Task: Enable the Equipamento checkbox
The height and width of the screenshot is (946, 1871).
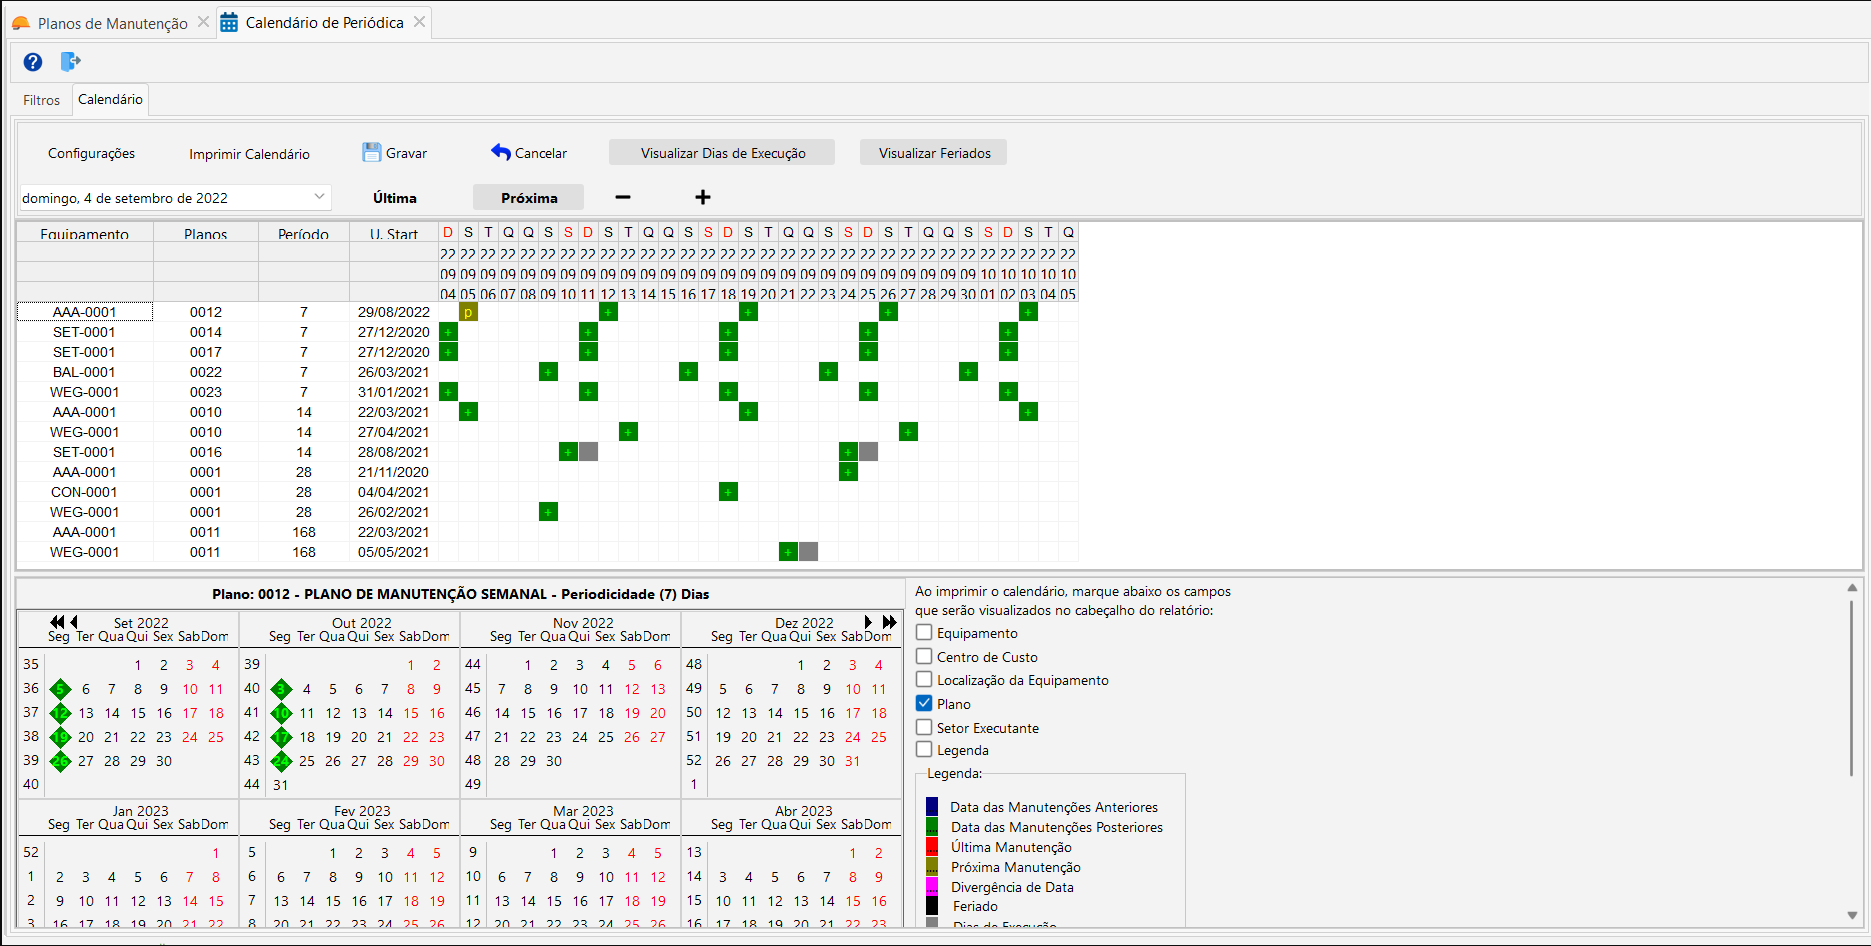Action: pyautogui.click(x=924, y=632)
